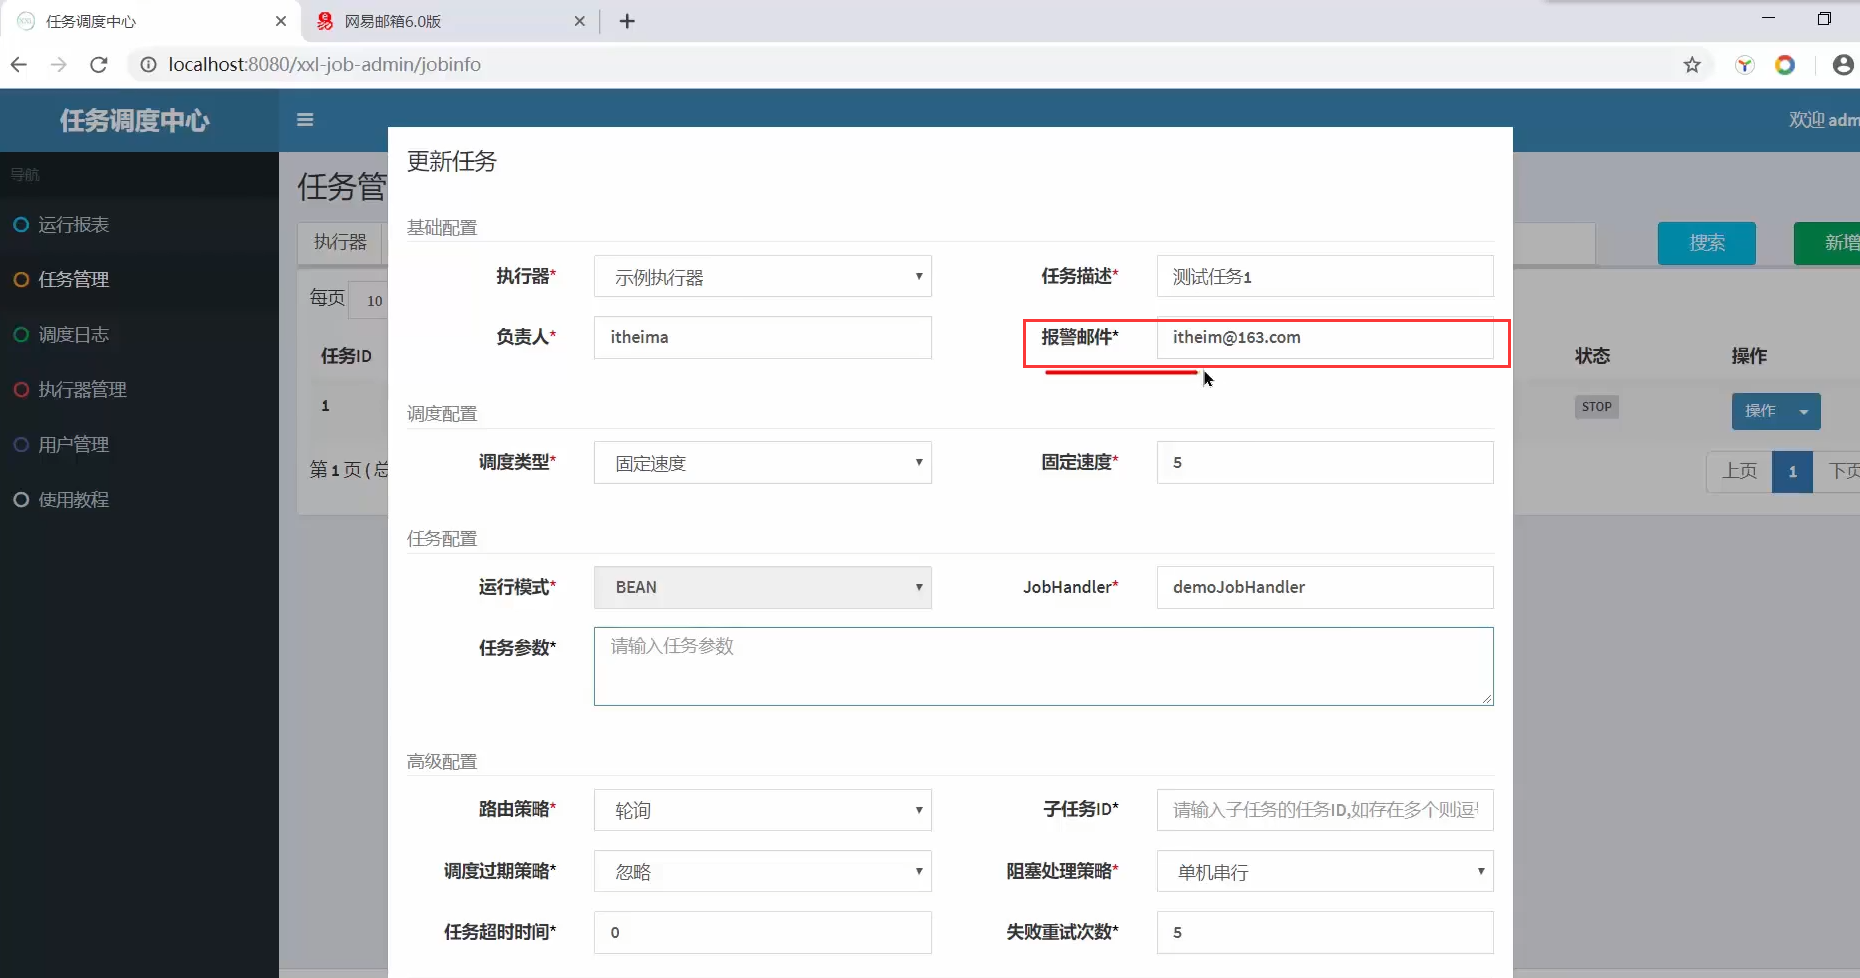This screenshot has height=978, width=1860.
Task: Bookmark this page with star icon
Action: (1692, 65)
